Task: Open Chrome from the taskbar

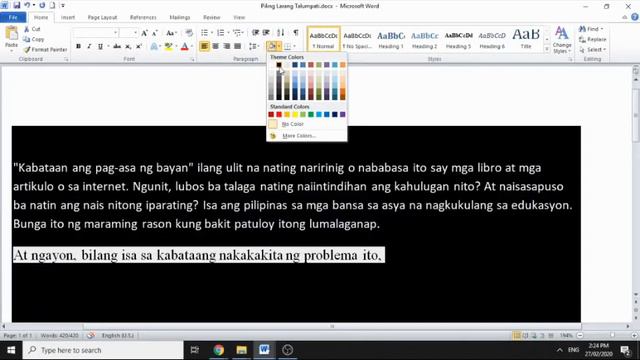Action: click(218, 350)
